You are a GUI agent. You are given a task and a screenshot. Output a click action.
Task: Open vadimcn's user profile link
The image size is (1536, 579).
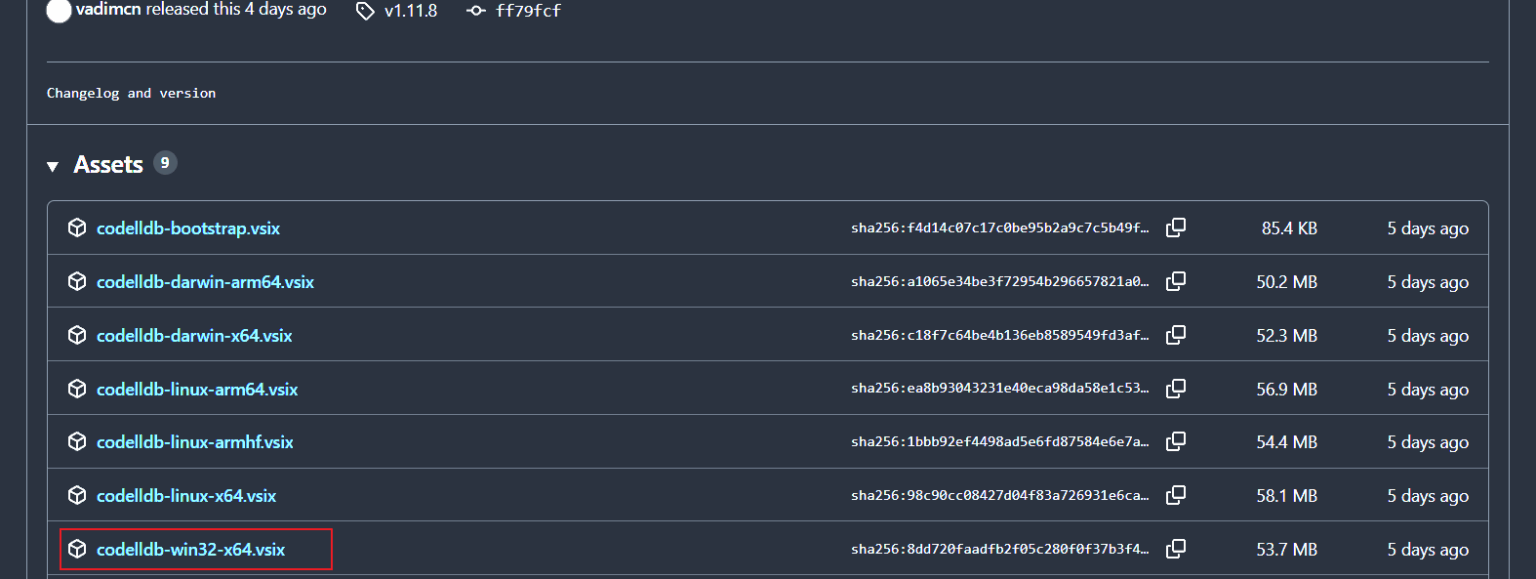tap(108, 10)
